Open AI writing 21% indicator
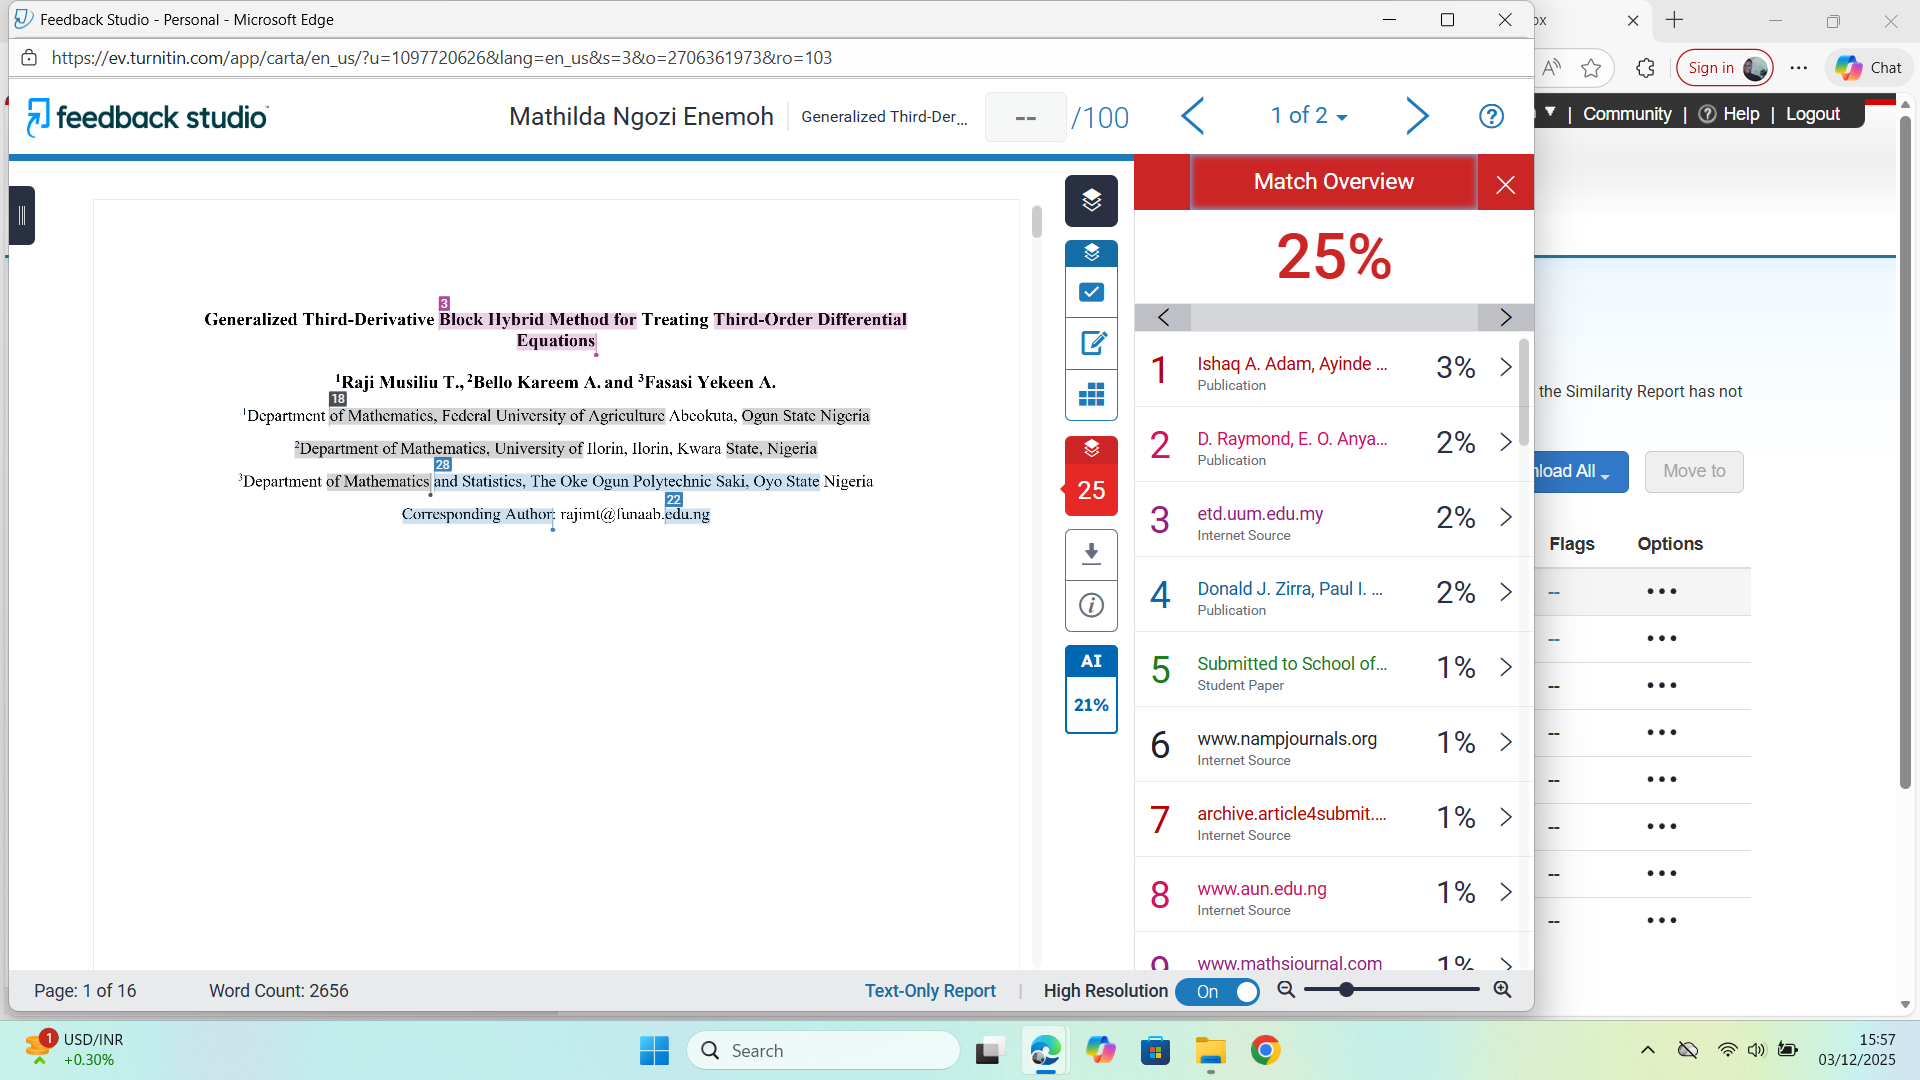This screenshot has height=1080, width=1920. [x=1091, y=690]
